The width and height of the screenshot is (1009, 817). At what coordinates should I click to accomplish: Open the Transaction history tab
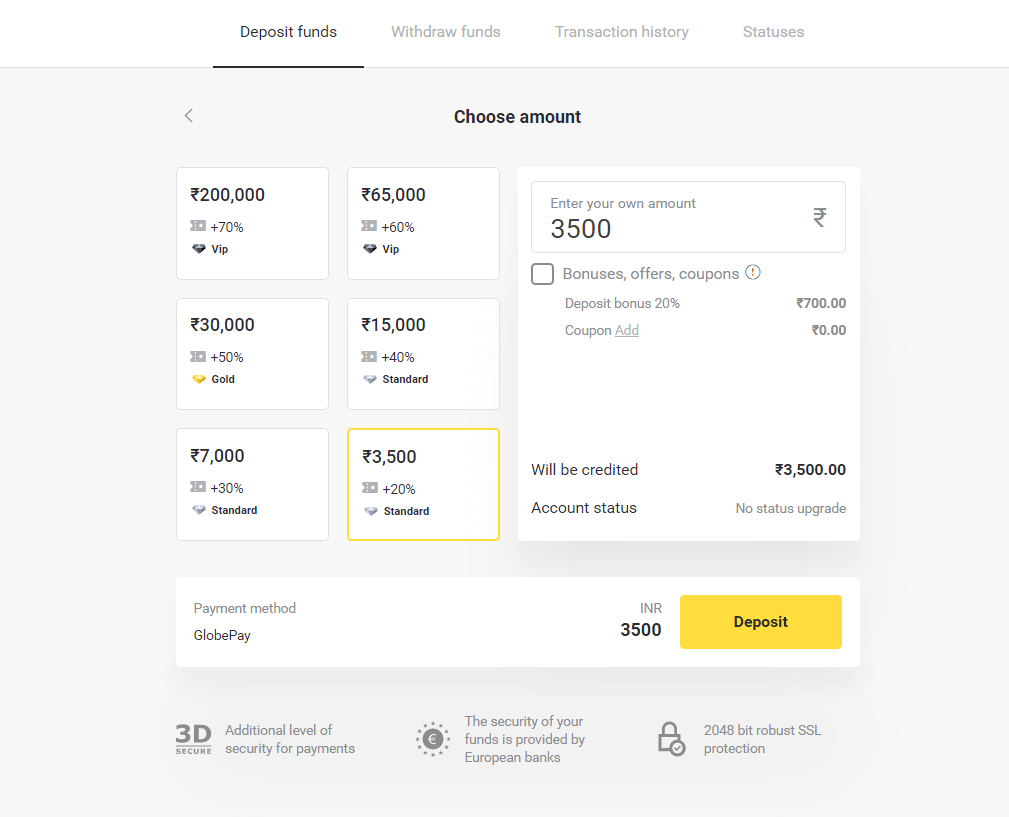[x=621, y=32]
